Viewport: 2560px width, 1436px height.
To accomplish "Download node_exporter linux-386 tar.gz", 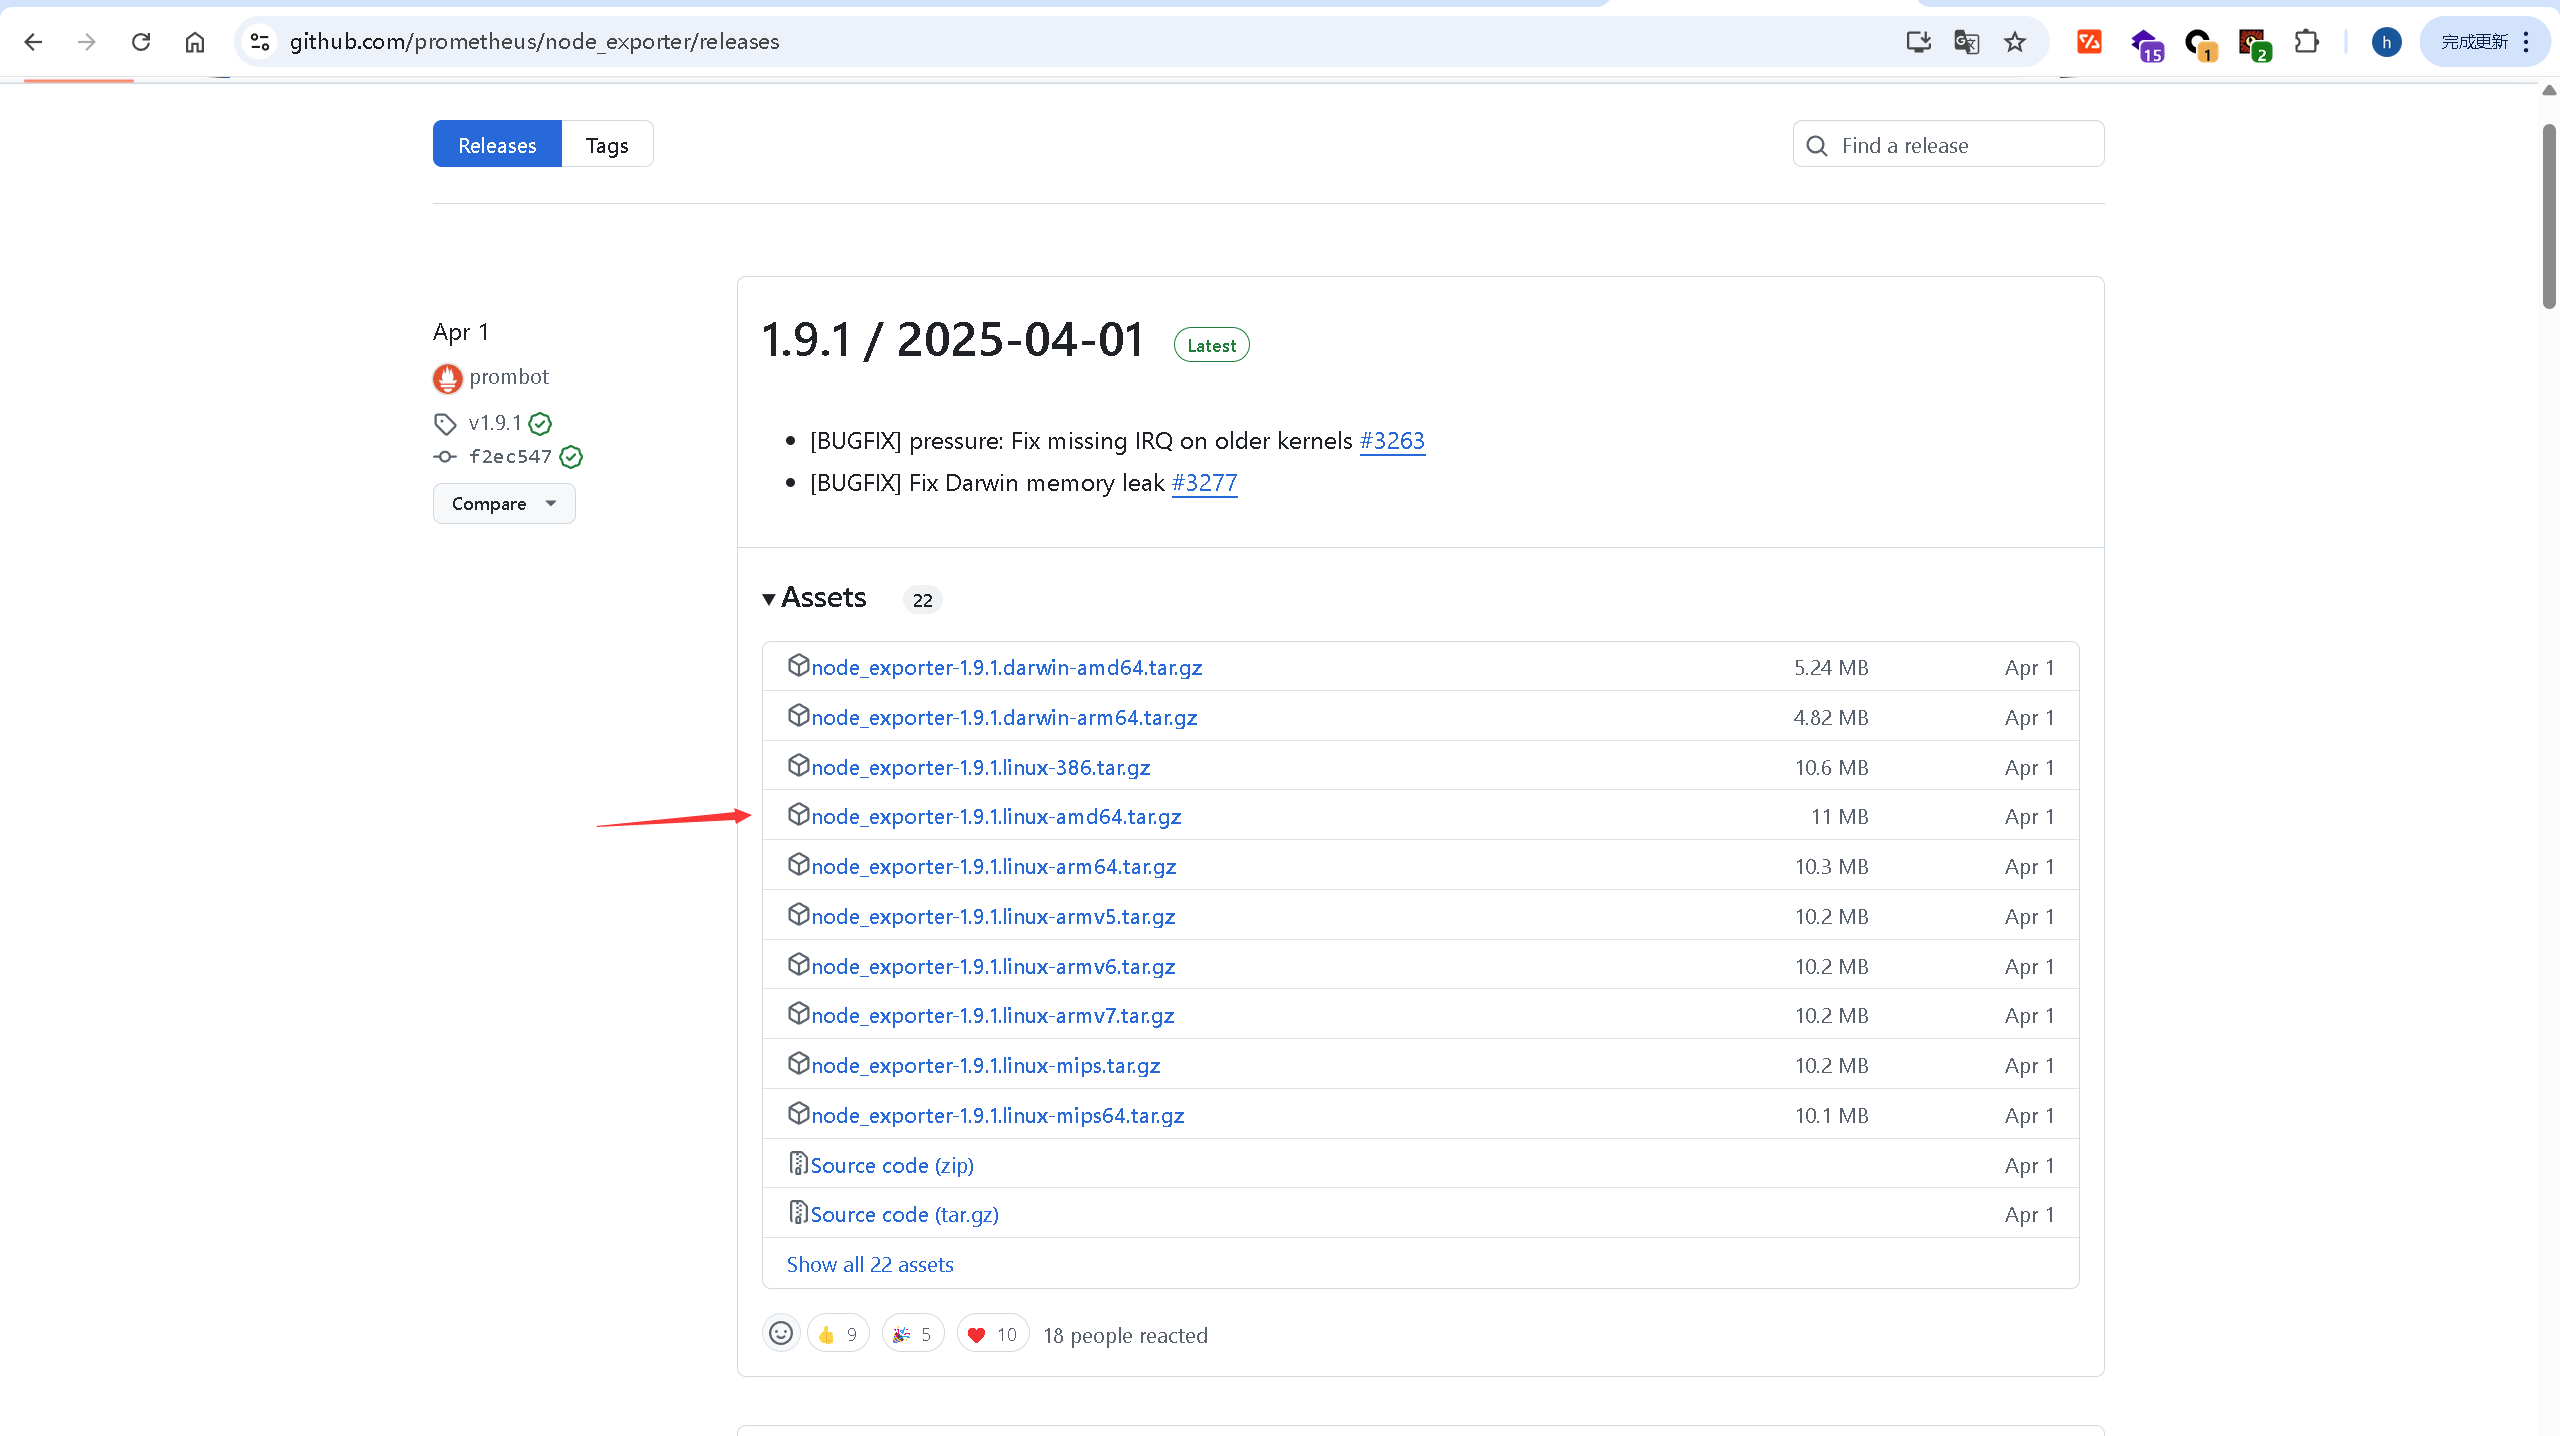I will point(980,767).
